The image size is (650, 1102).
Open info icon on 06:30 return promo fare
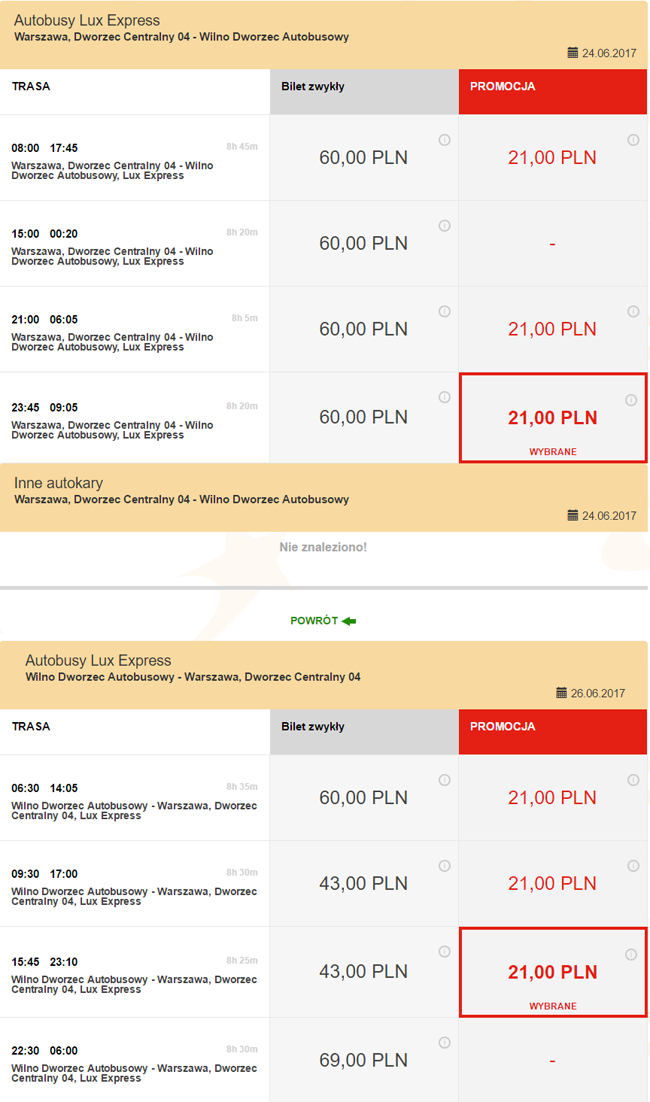point(633,780)
